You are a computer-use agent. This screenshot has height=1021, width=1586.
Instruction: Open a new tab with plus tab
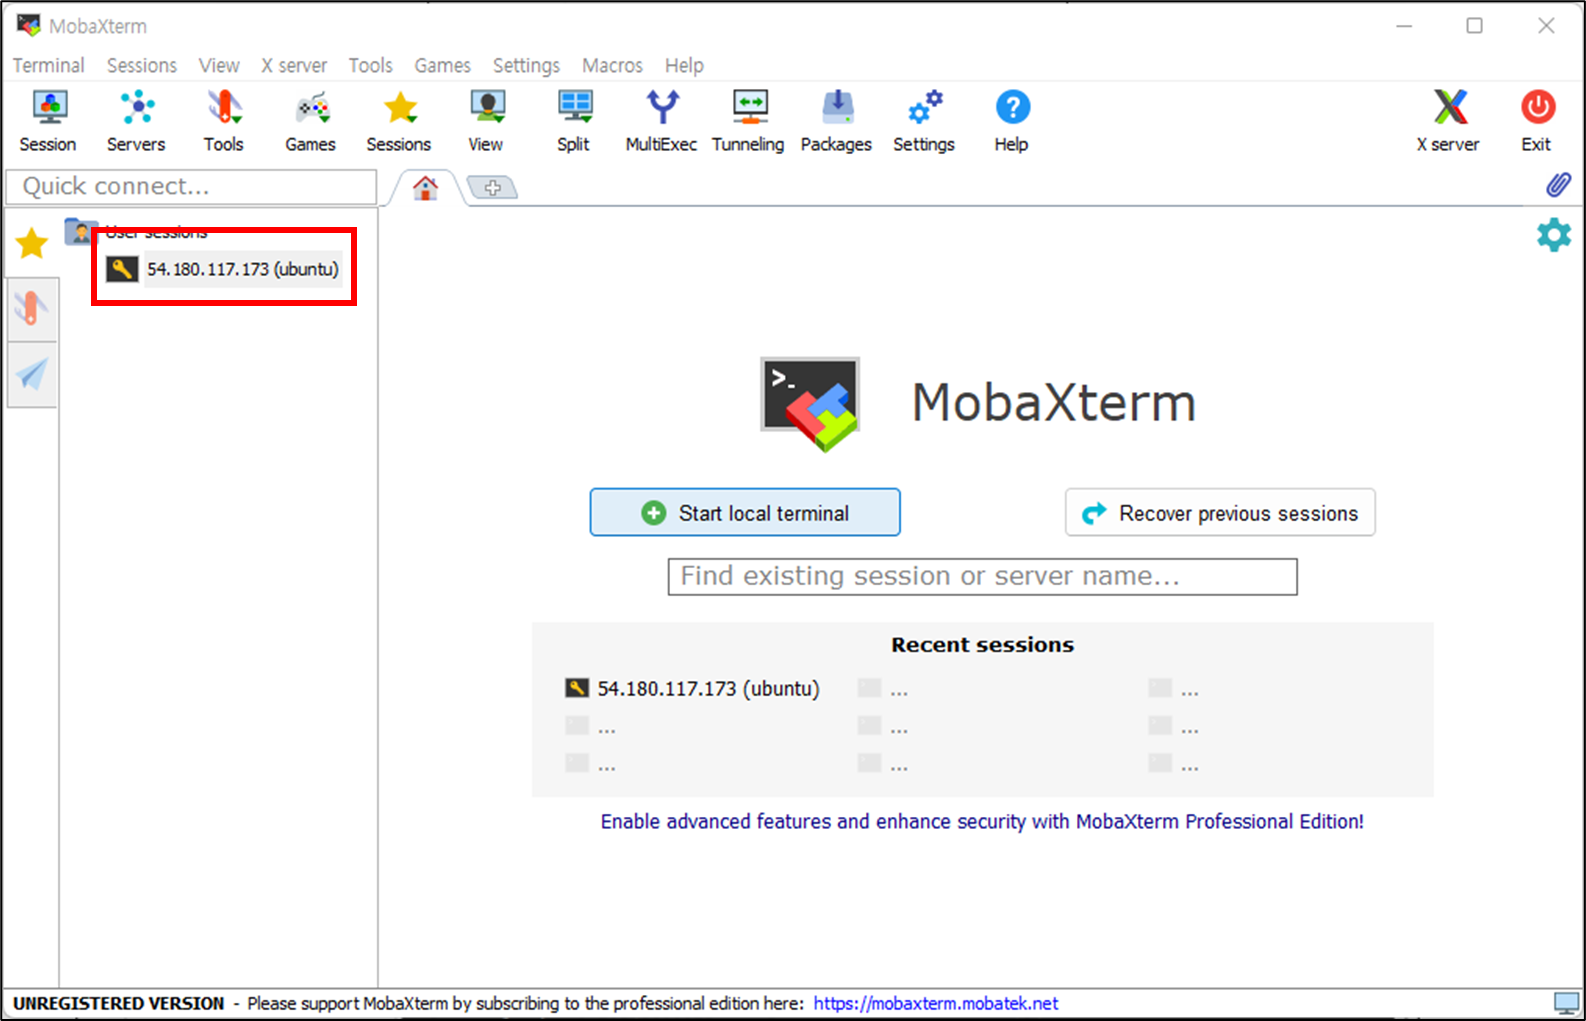(493, 188)
